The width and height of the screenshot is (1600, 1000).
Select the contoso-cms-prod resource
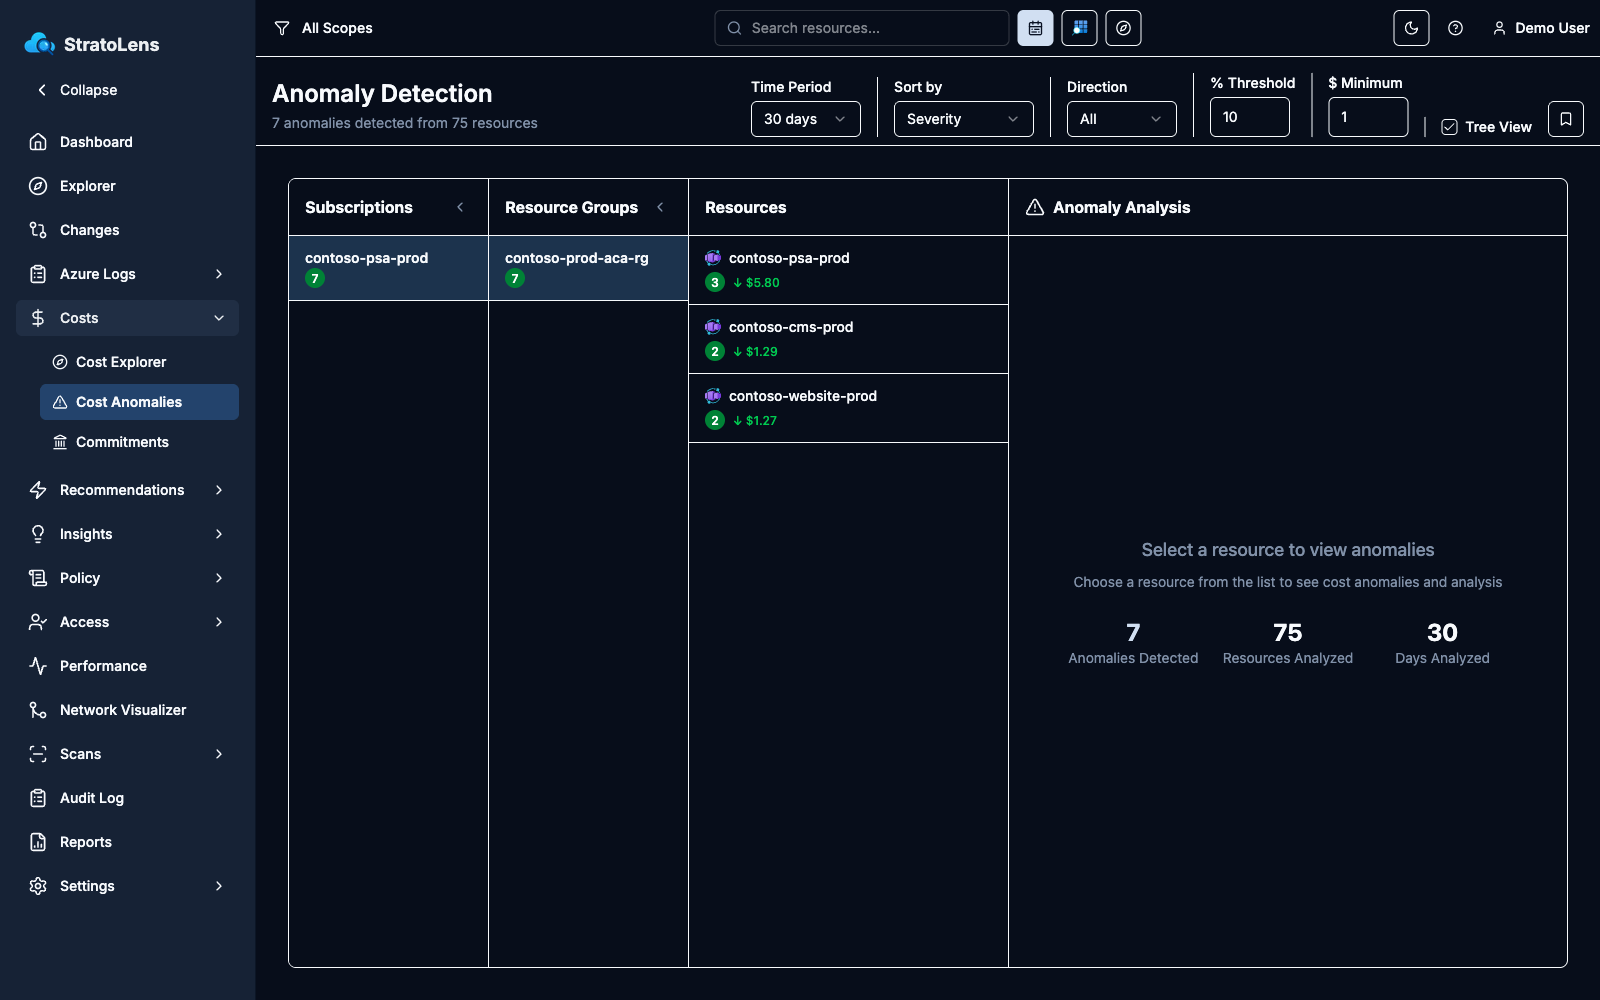pyautogui.click(x=848, y=339)
